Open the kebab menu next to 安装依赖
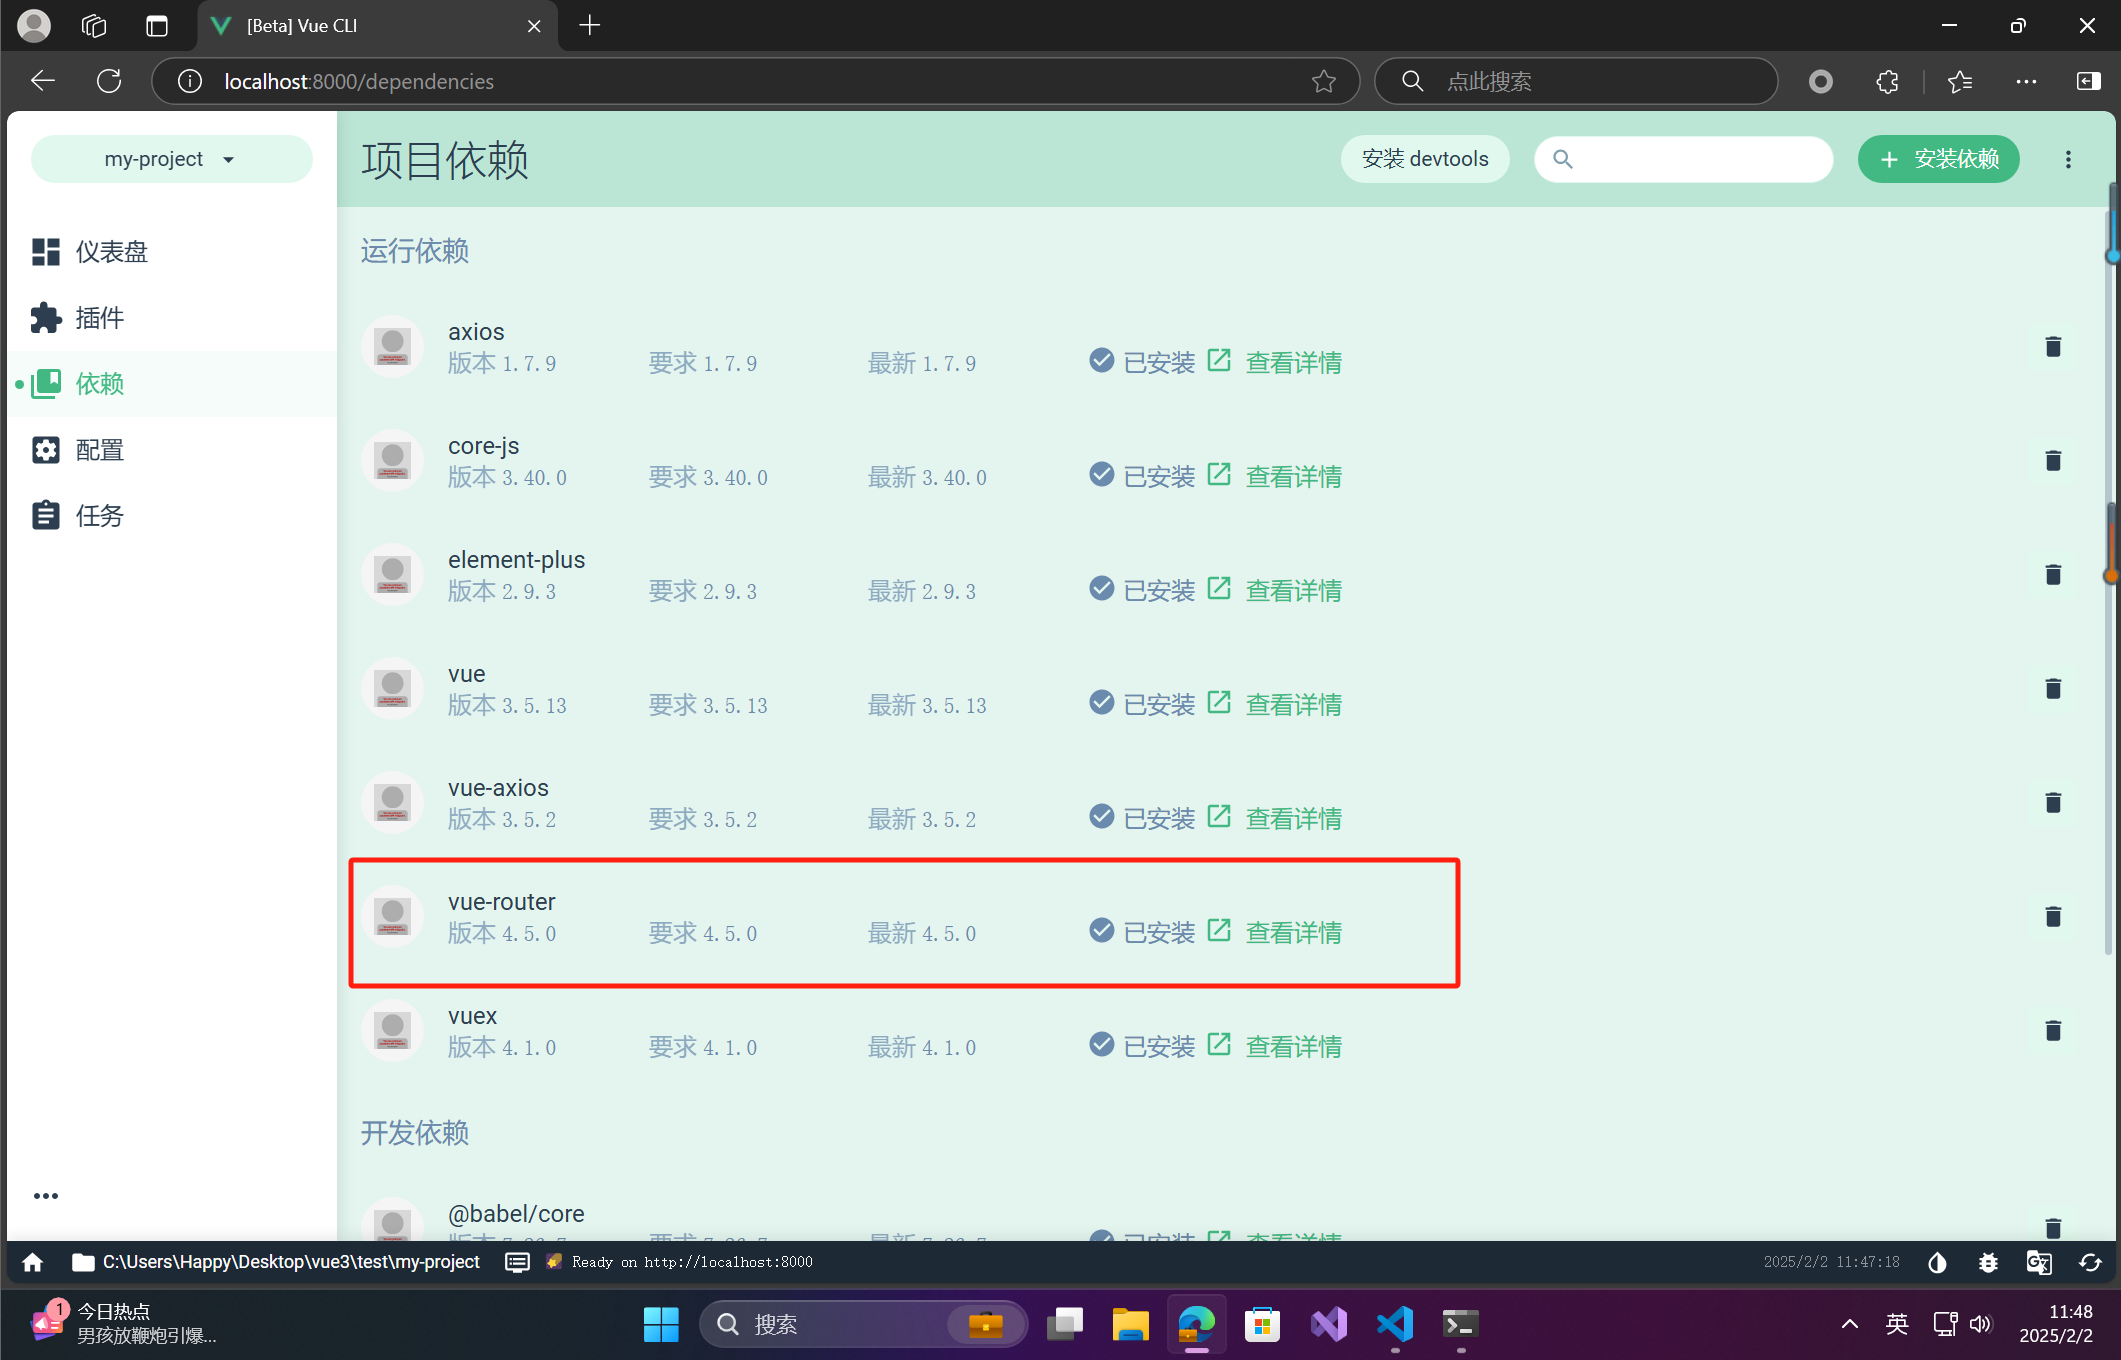The width and height of the screenshot is (2121, 1360). [2067, 159]
